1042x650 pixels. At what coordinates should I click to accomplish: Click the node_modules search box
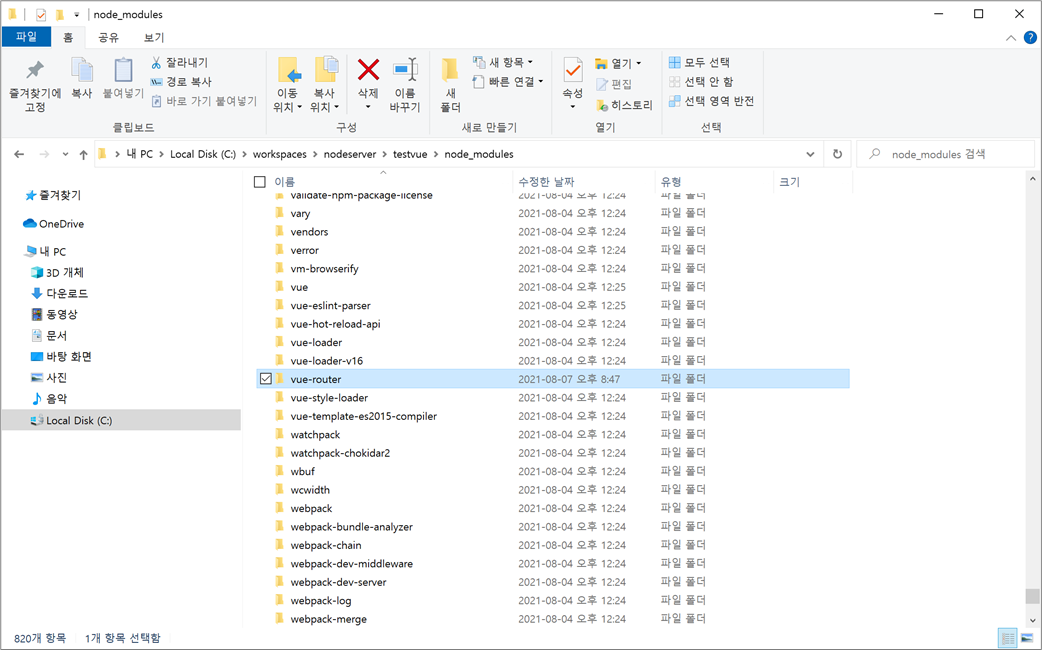946,154
